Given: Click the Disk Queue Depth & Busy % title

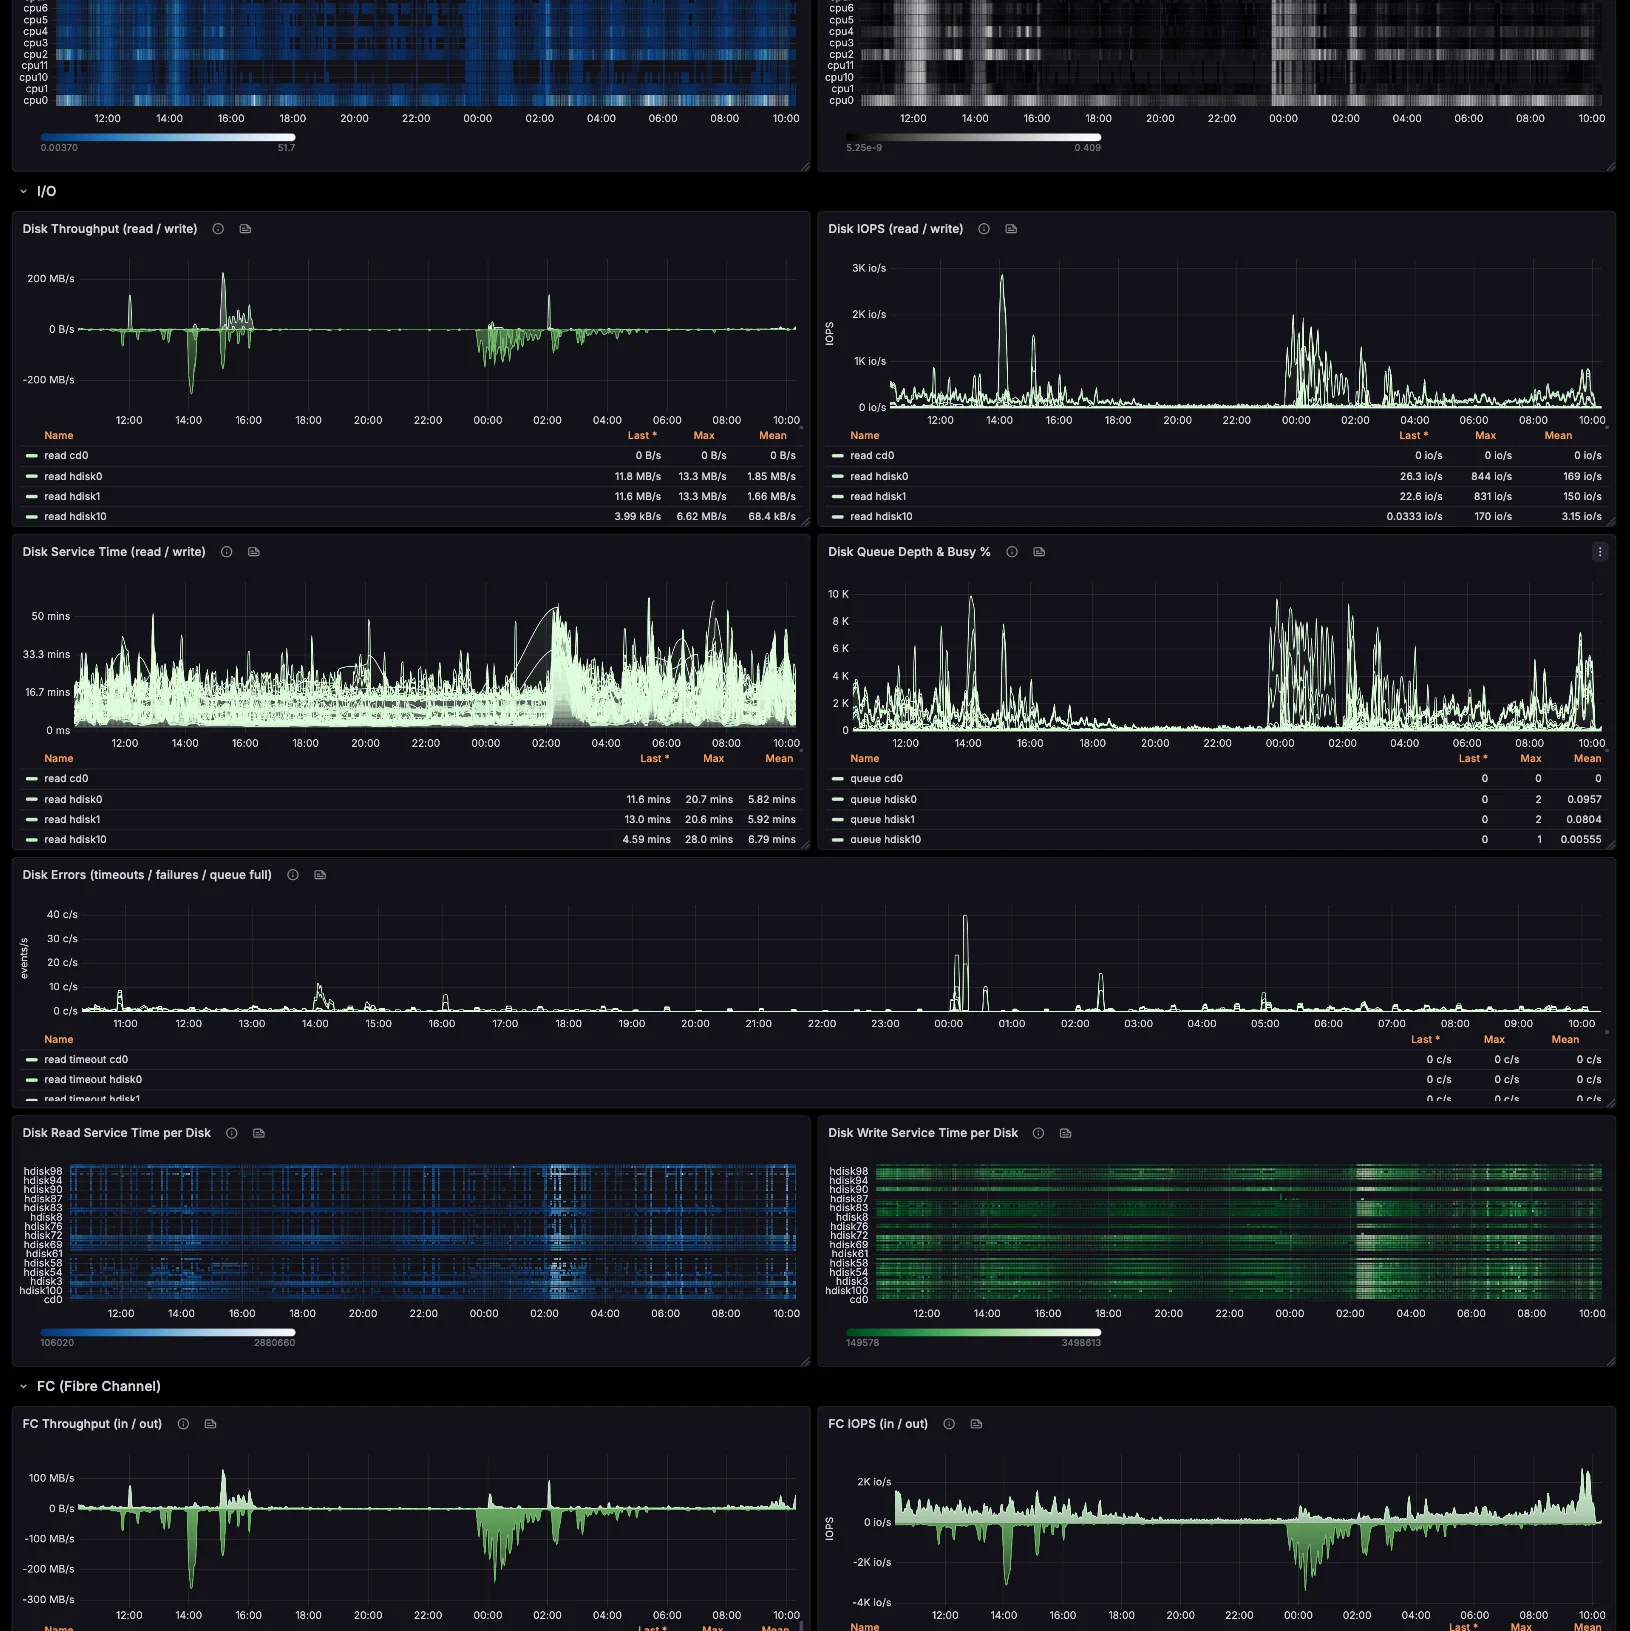Looking at the screenshot, I should [x=909, y=552].
